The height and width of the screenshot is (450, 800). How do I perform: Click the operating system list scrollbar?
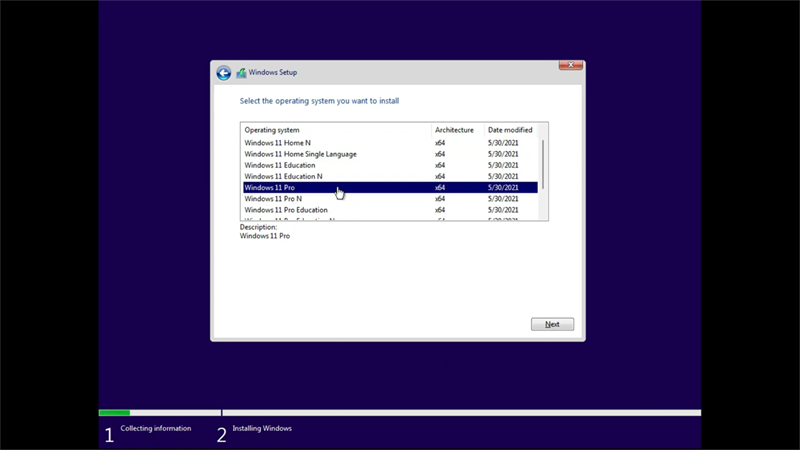pos(543,165)
